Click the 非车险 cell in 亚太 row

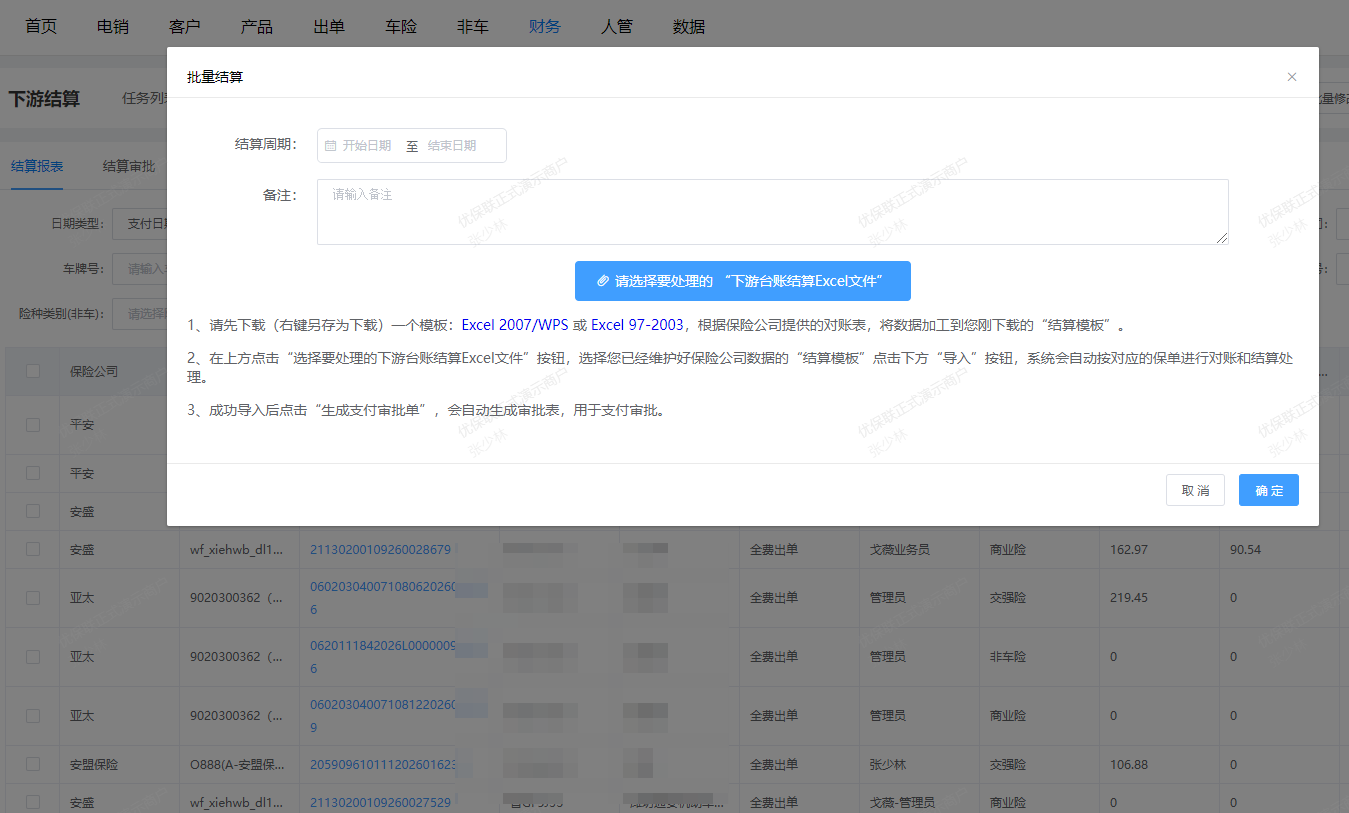pyautogui.click(x=1008, y=656)
